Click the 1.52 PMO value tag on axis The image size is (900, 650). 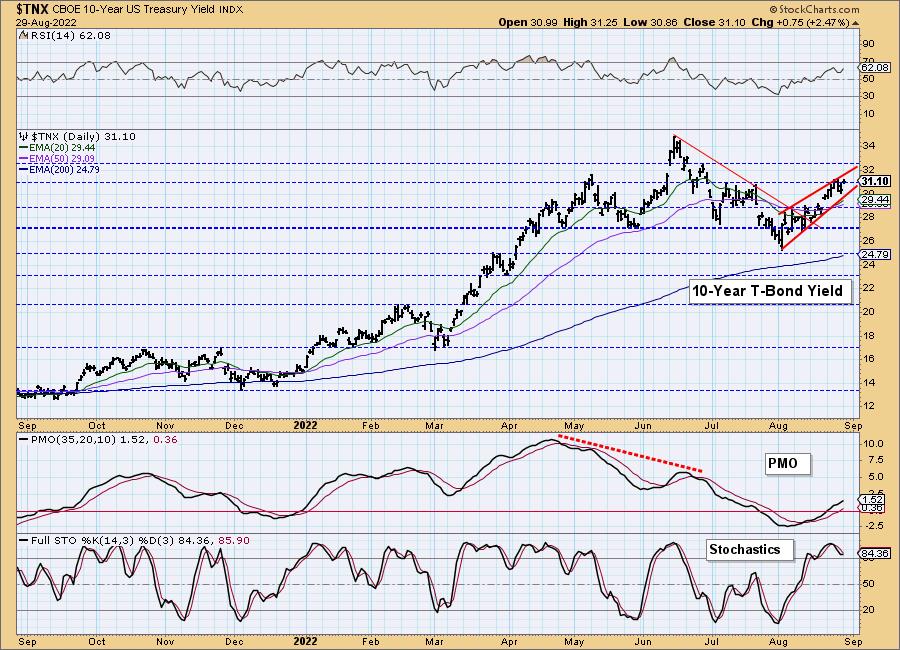coord(873,500)
